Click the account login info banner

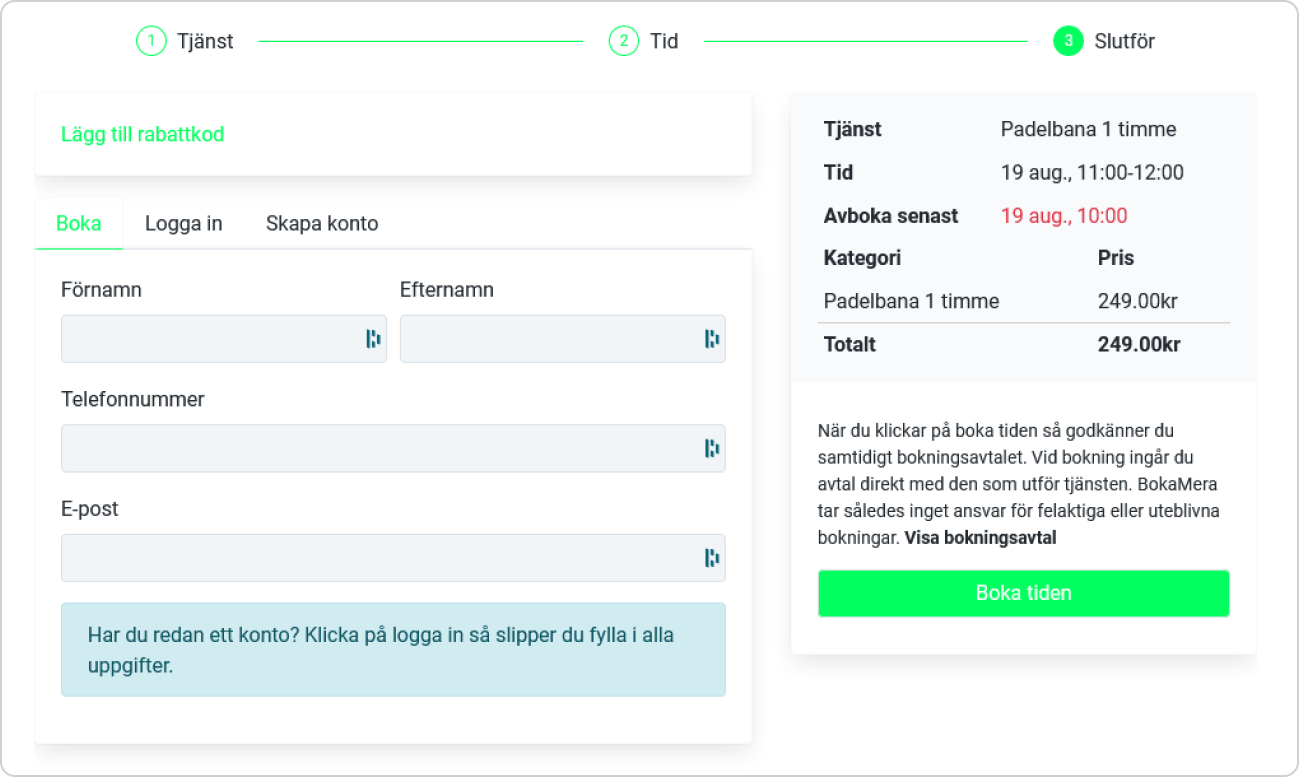point(393,649)
